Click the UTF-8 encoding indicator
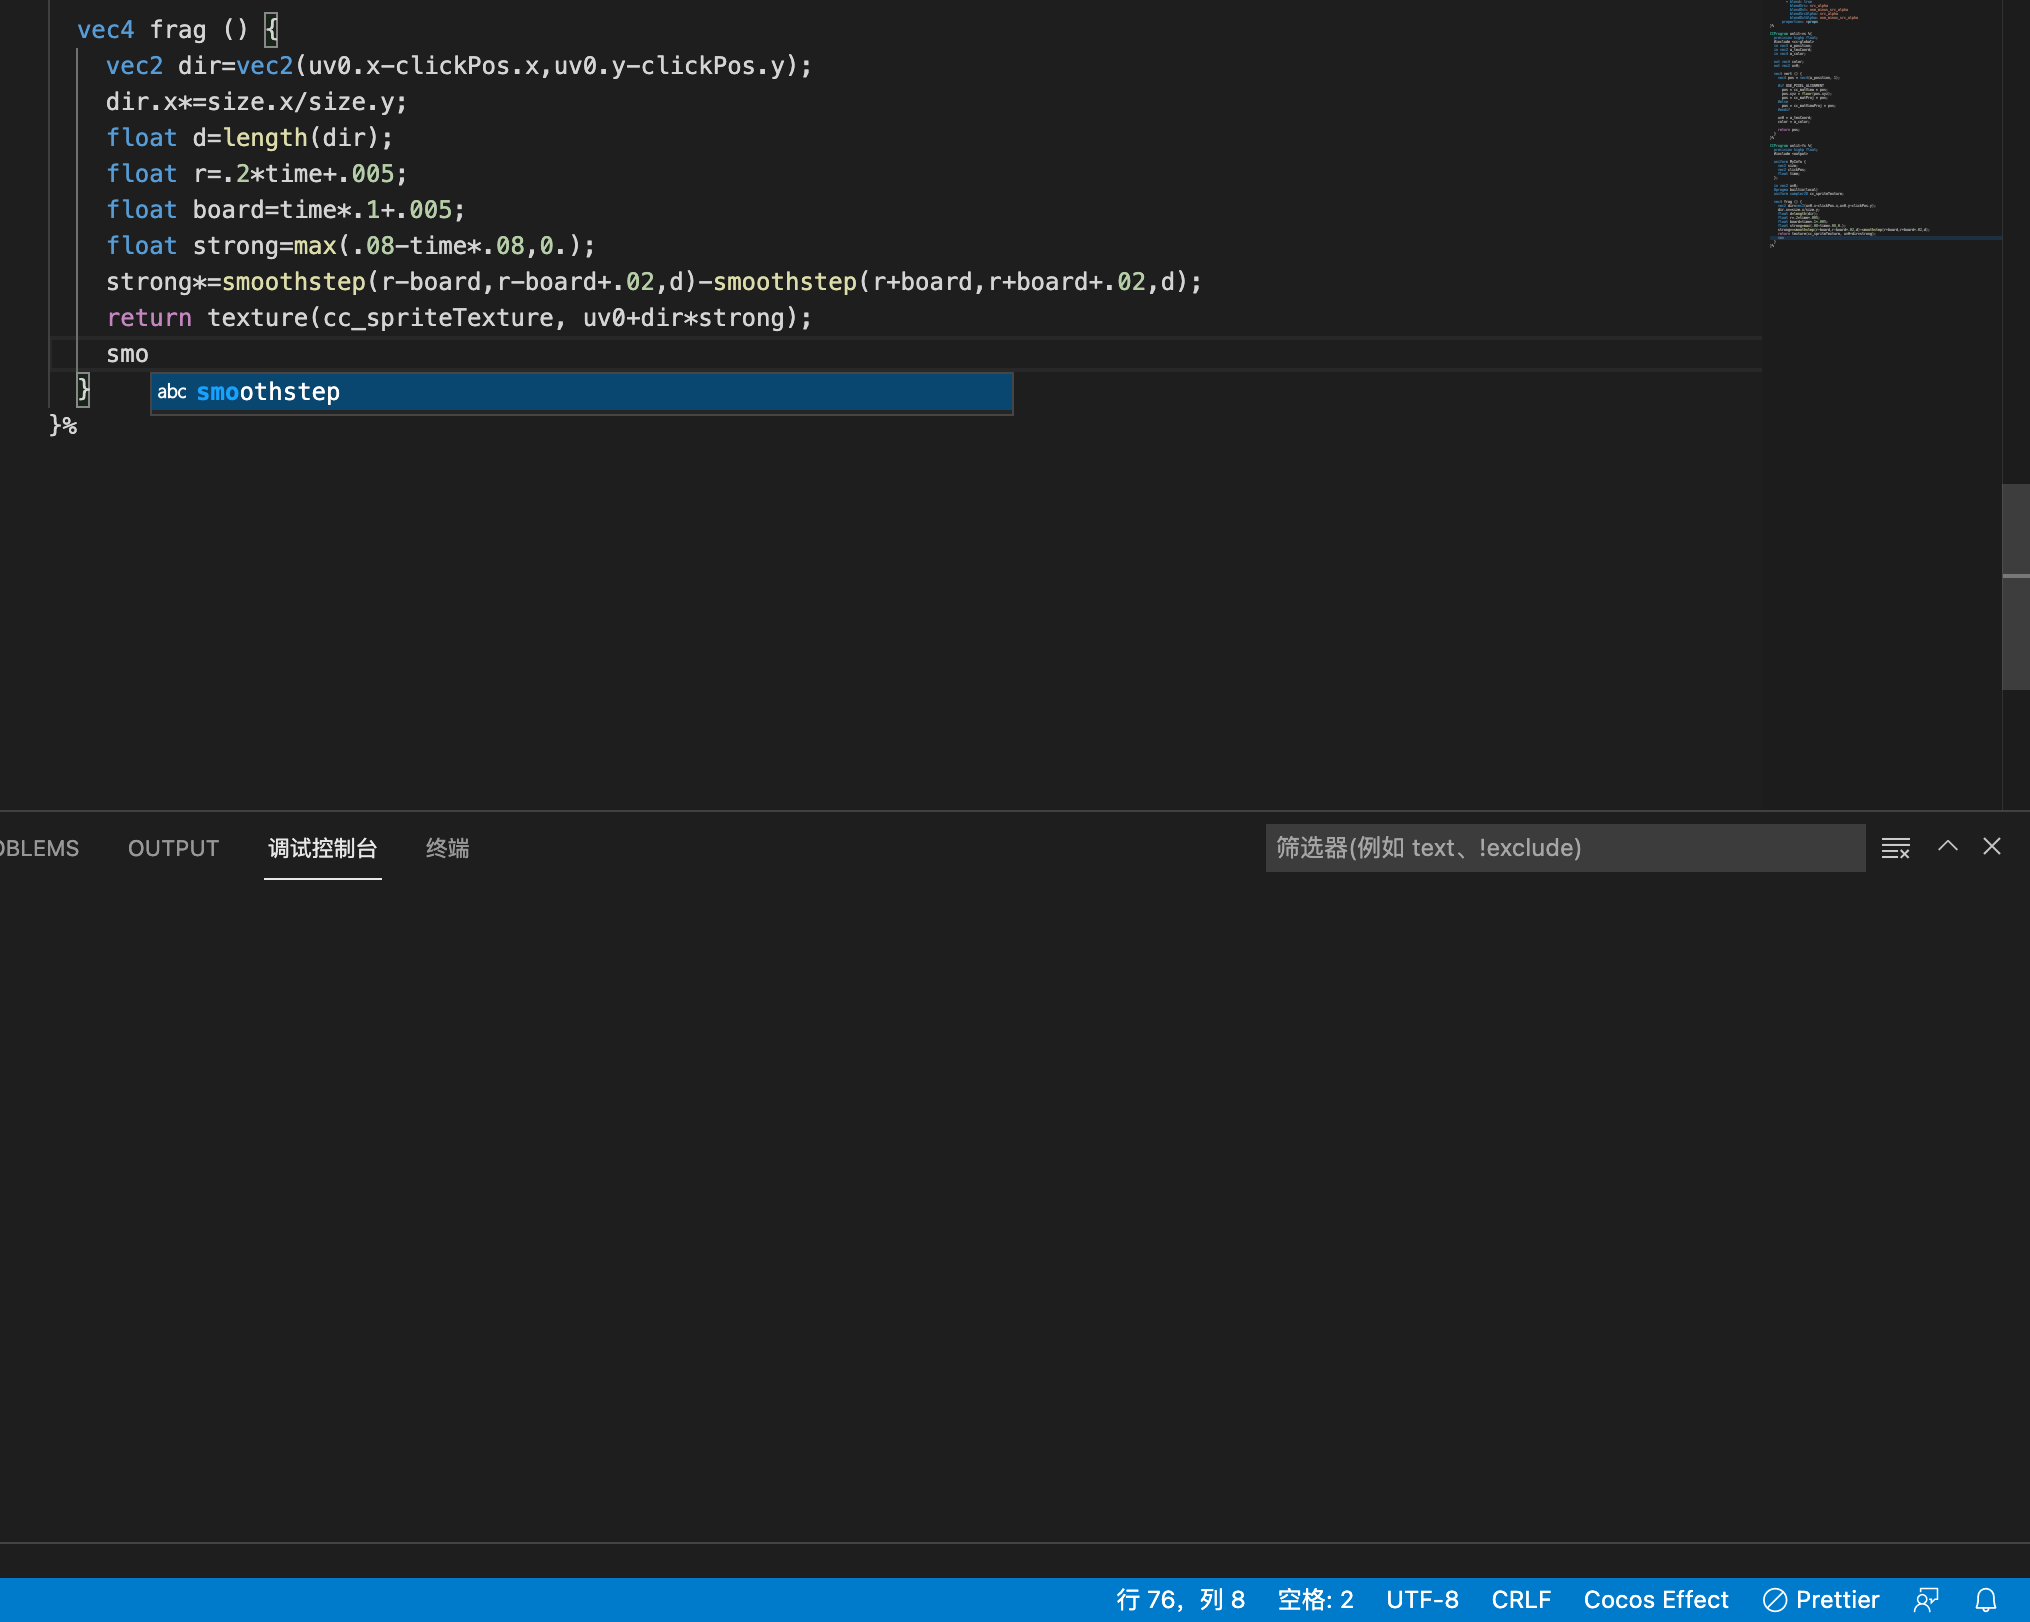 1422,1599
